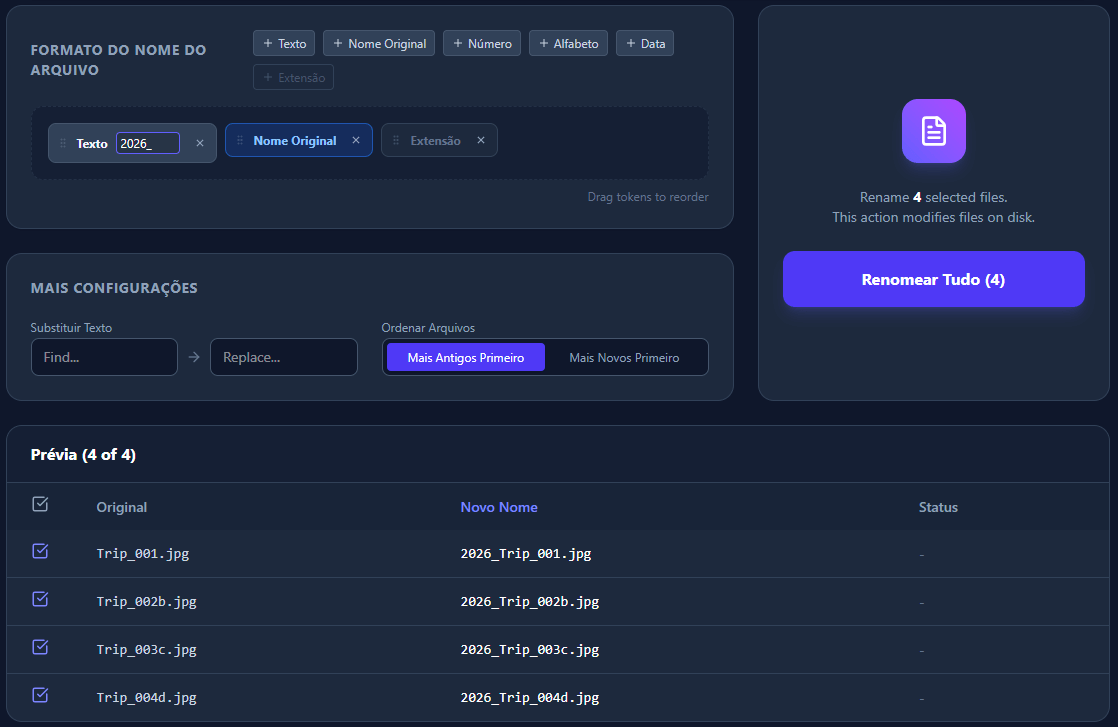Click the purple document file icon
The image size is (1118, 727).
(x=933, y=131)
